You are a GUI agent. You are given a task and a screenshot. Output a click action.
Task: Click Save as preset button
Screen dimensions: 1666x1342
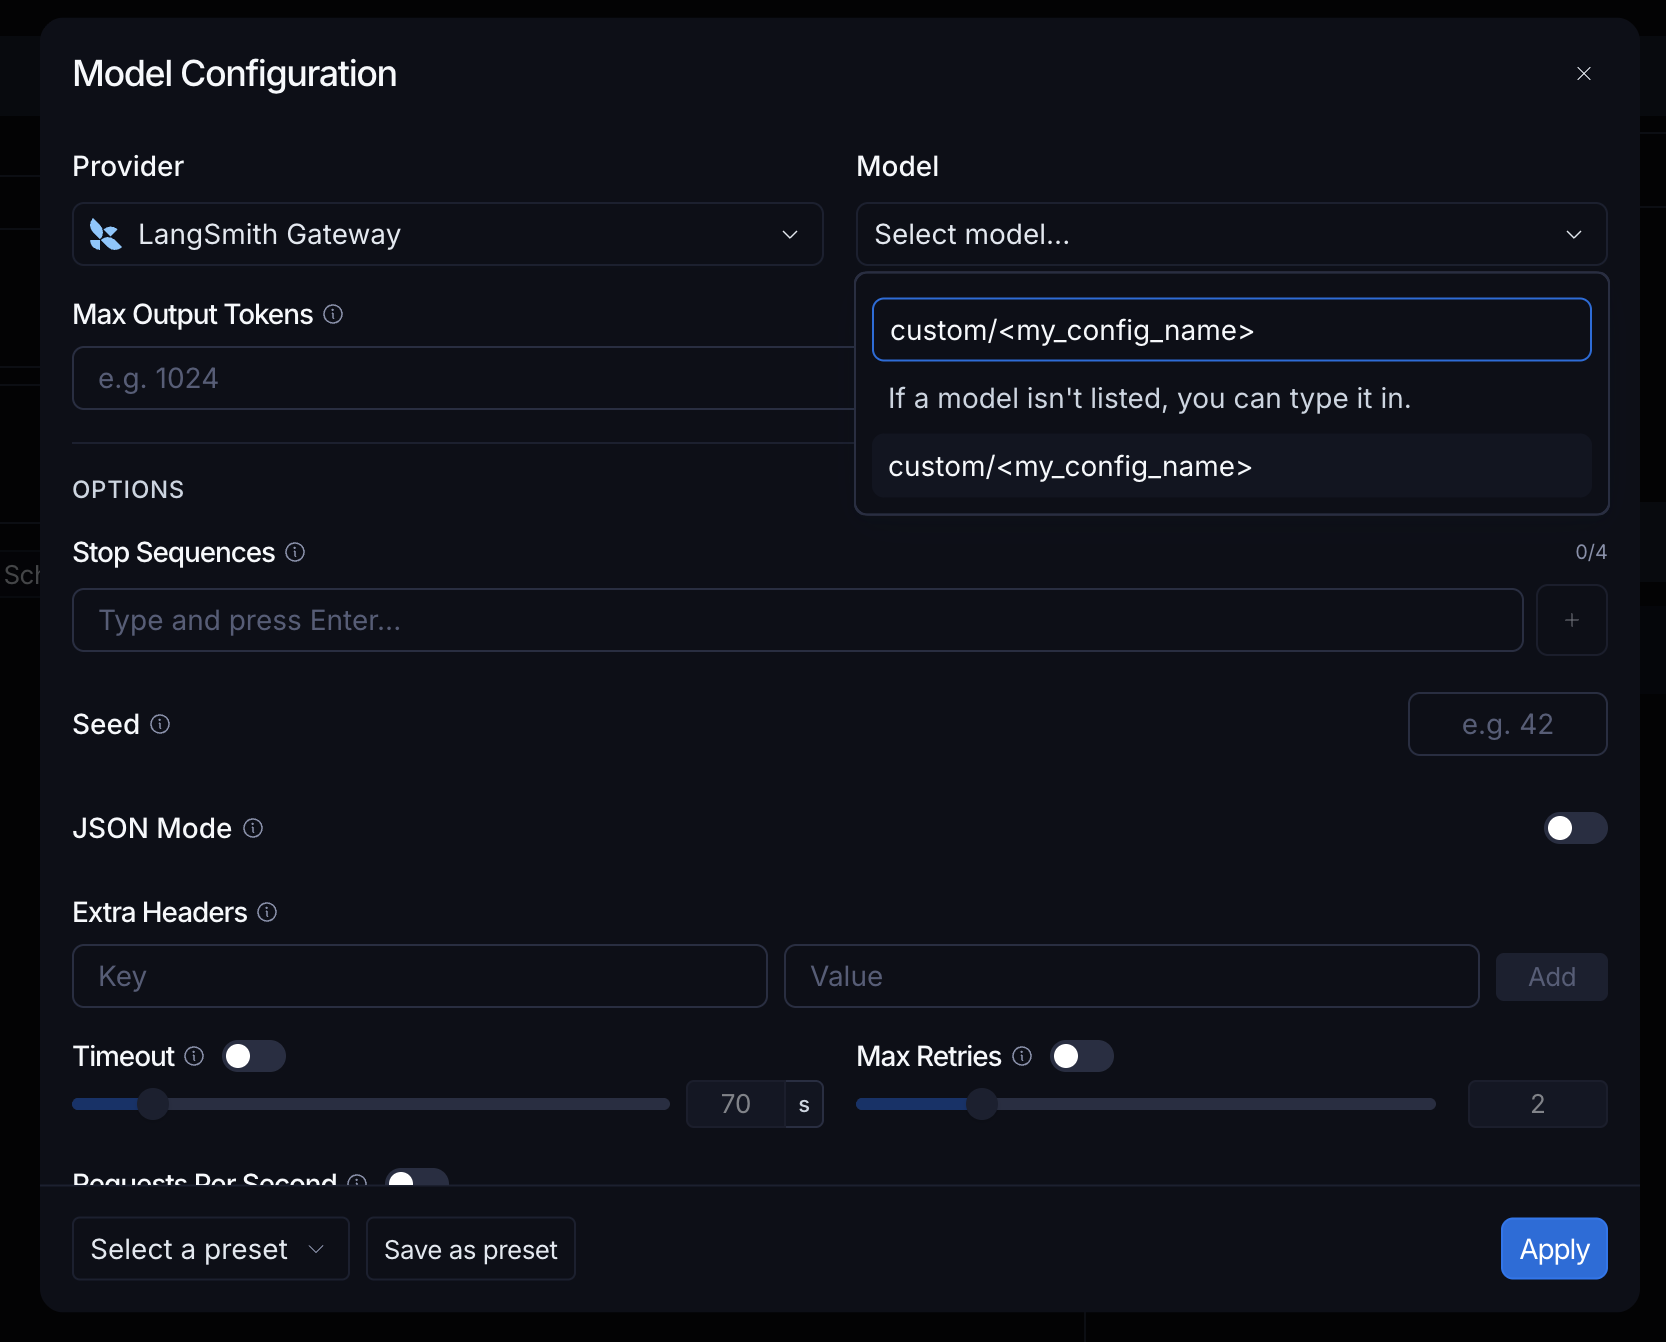pyautogui.click(x=471, y=1249)
